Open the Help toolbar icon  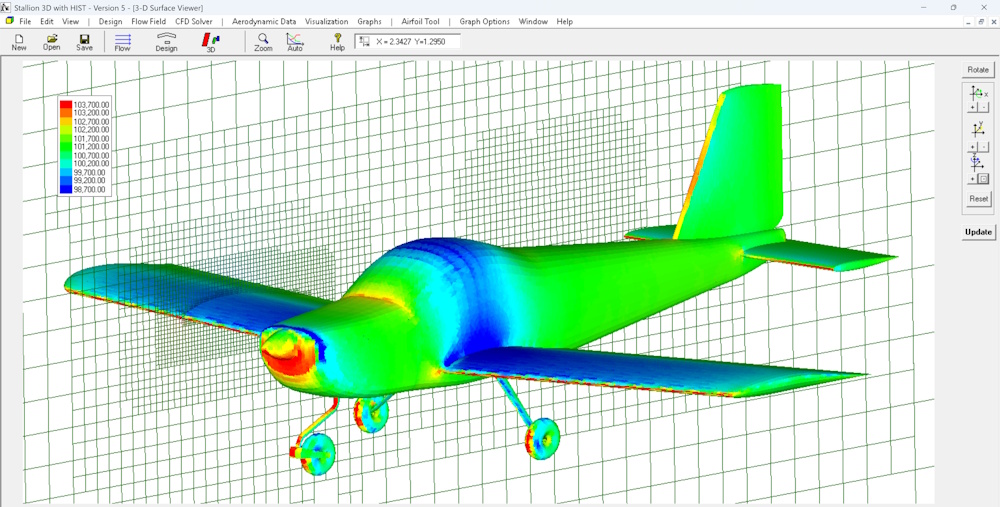(337, 43)
